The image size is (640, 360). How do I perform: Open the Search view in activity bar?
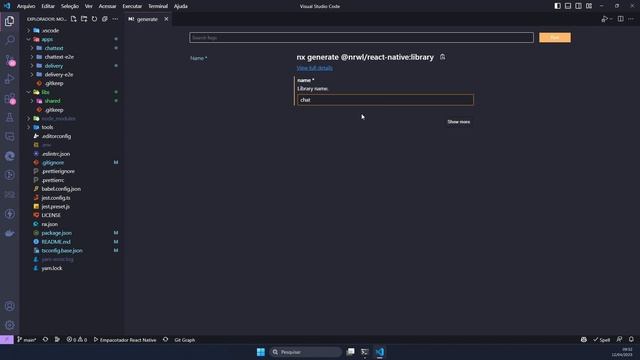(x=10, y=40)
